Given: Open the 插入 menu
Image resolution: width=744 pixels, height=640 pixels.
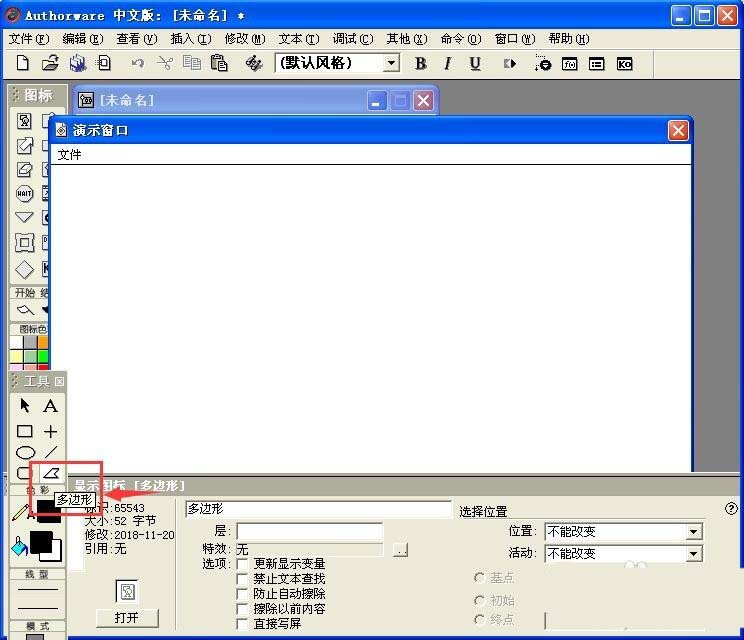Looking at the screenshot, I should pyautogui.click(x=191, y=39).
